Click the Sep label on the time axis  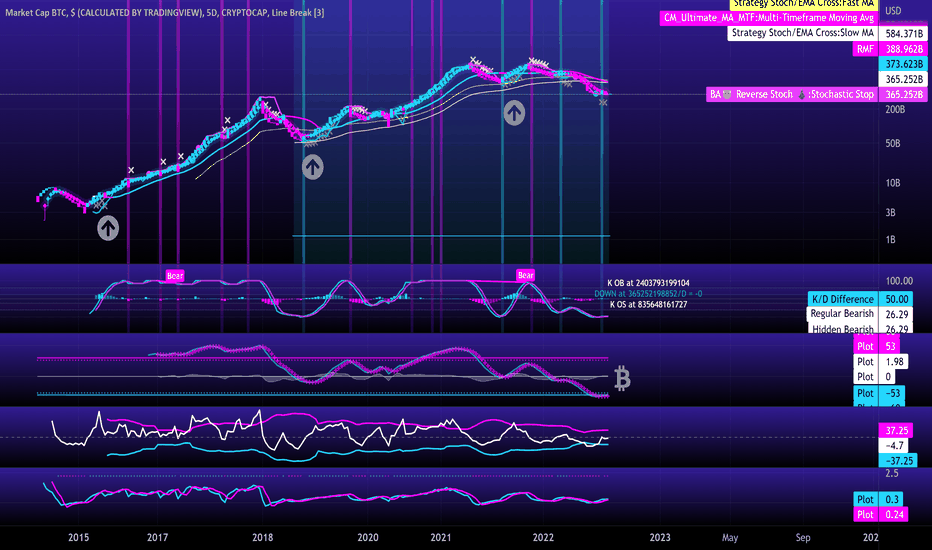point(803,538)
